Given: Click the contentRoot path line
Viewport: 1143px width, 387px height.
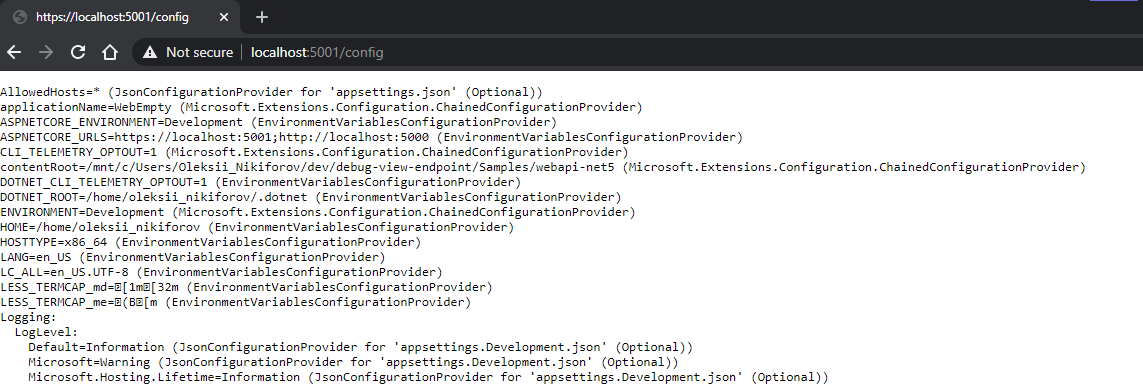Looking at the screenshot, I should (543, 168).
